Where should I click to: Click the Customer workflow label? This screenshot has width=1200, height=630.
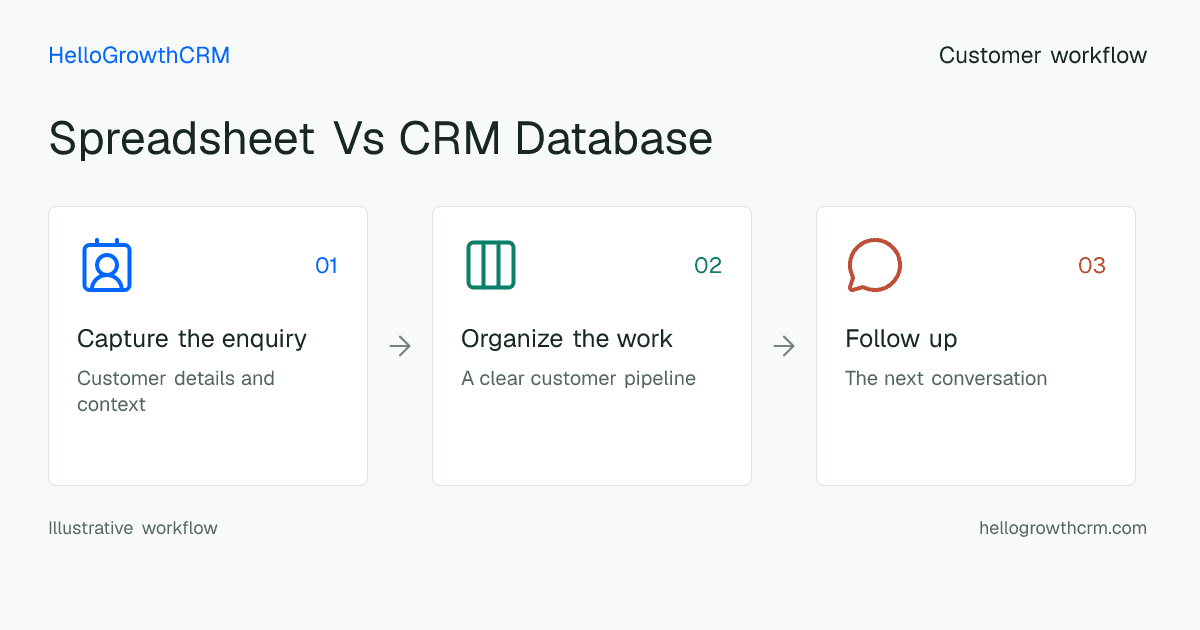1043,56
